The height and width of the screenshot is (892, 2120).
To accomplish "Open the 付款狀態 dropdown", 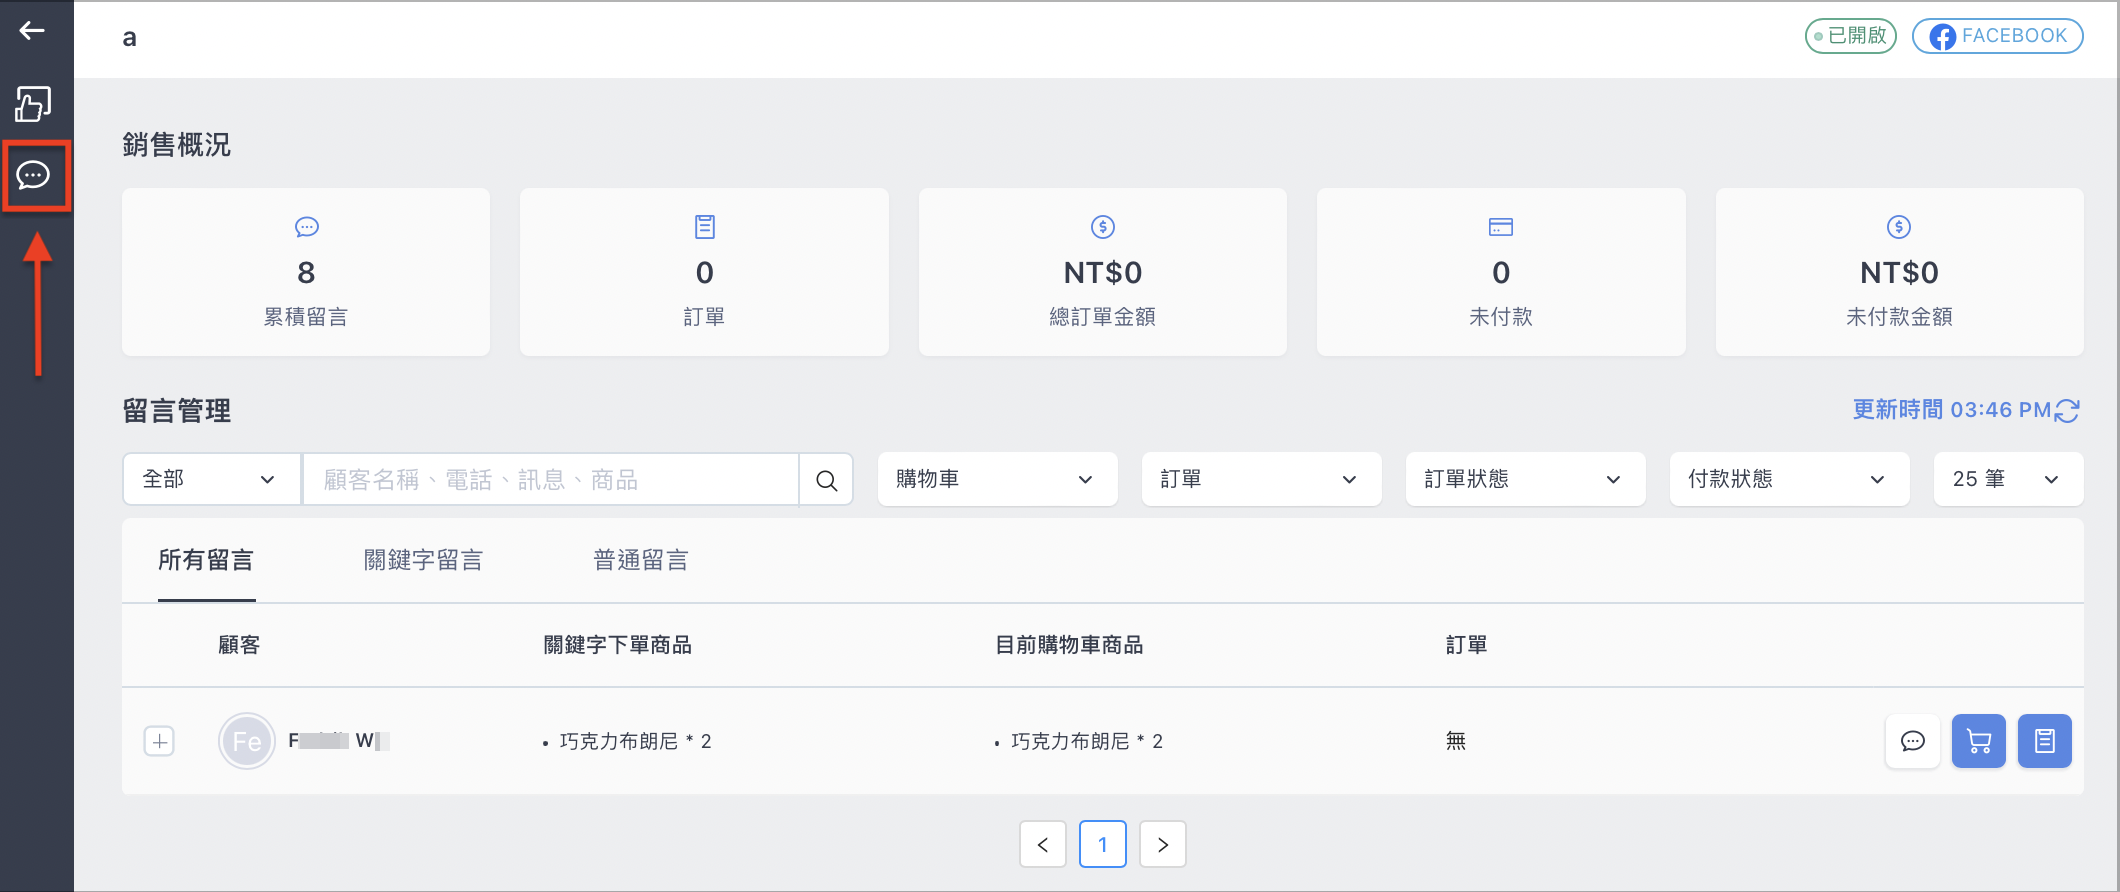I will 1789,479.
